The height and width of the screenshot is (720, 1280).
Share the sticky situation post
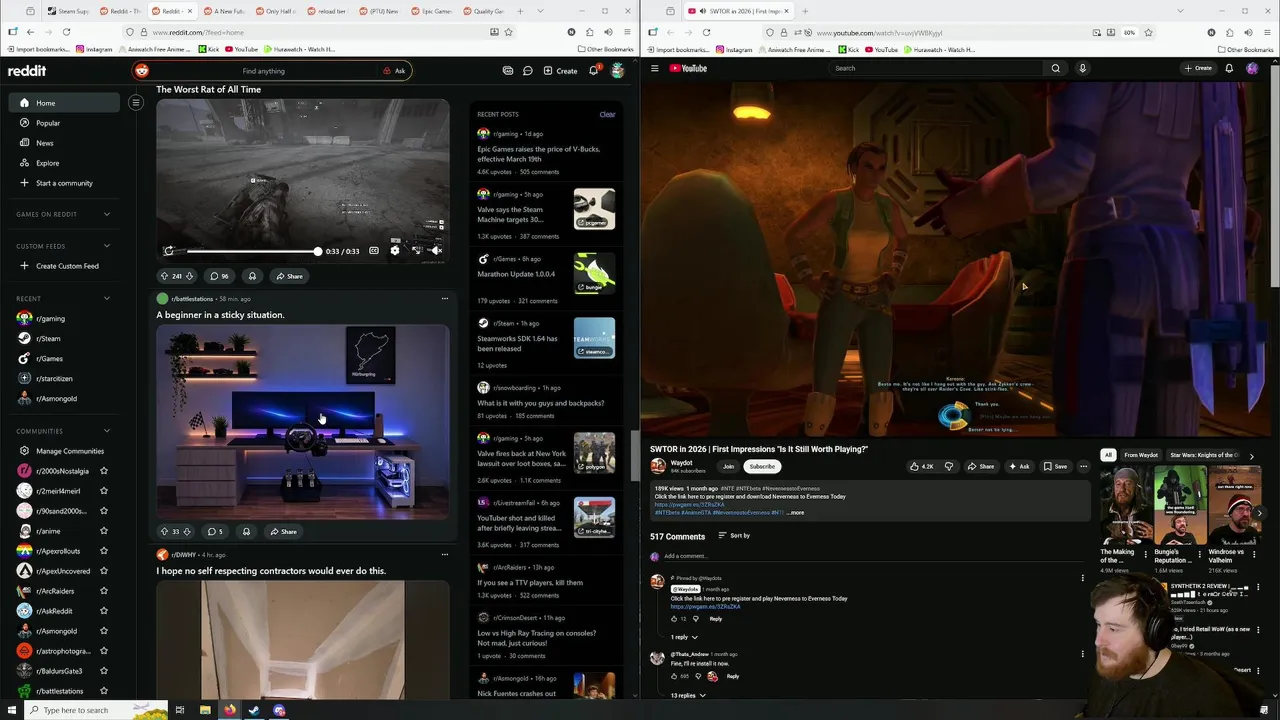coord(283,532)
